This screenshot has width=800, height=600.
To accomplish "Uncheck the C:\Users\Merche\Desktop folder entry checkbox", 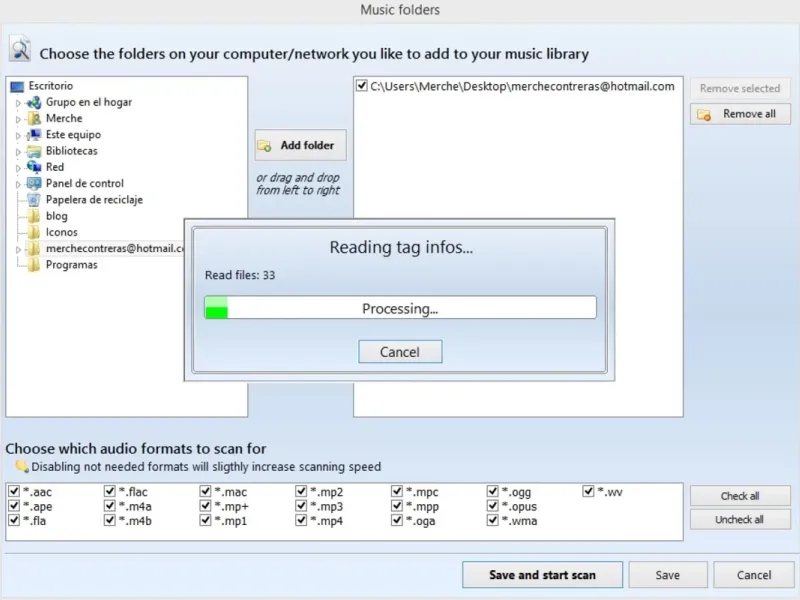I will click(x=362, y=86).
